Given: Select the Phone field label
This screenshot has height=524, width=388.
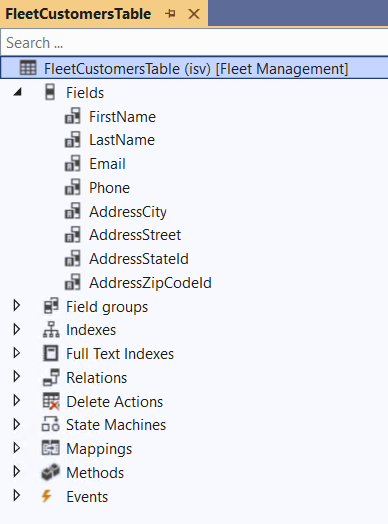Looking at the screenshot, I should [109, 187].
